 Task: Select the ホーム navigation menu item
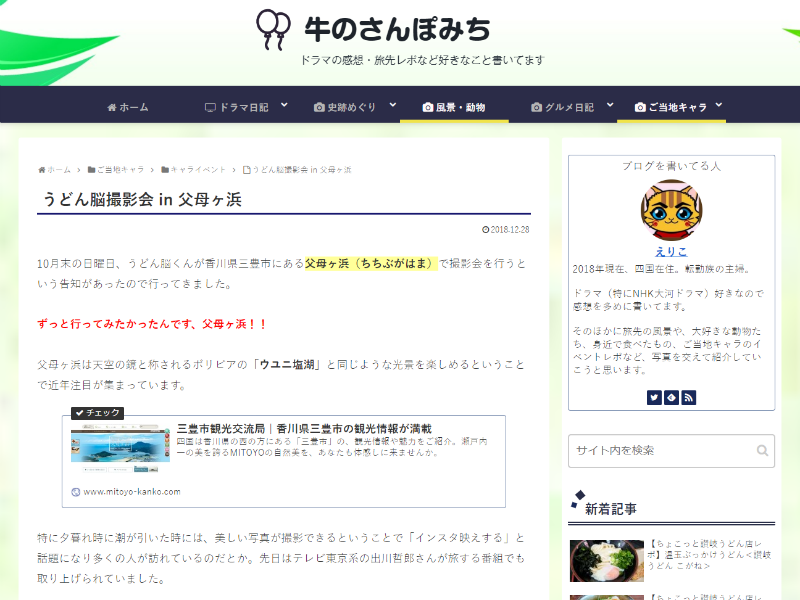click(x=127, y=105)
